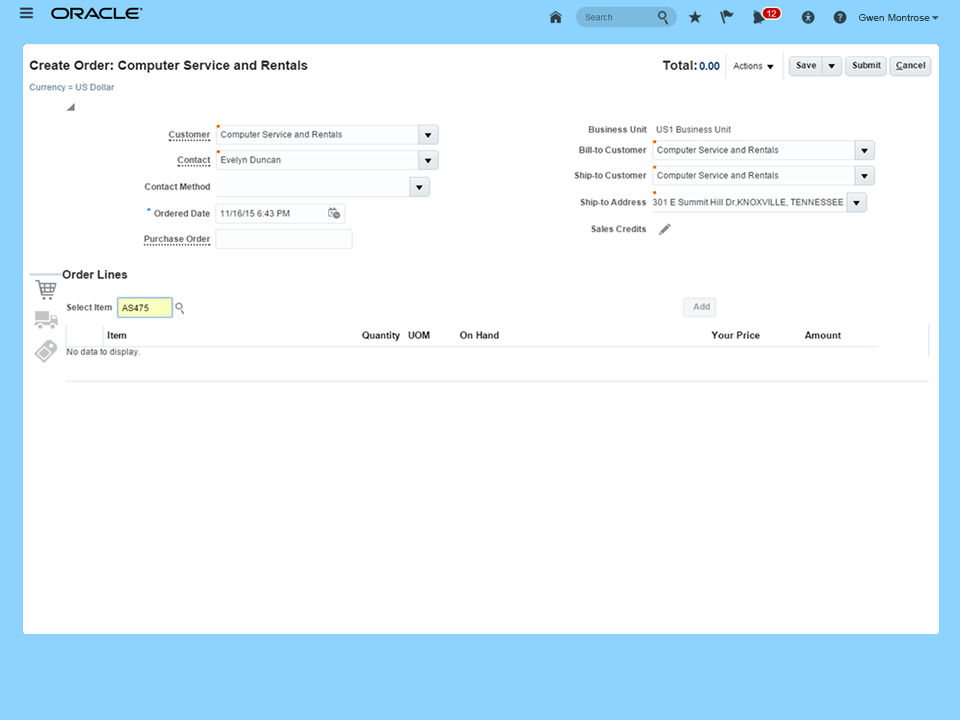Expand the Ship-to Customer dropdown
The width and height of the screenshot is (960, 720).
pyautogui.click(x=864, y=176)
